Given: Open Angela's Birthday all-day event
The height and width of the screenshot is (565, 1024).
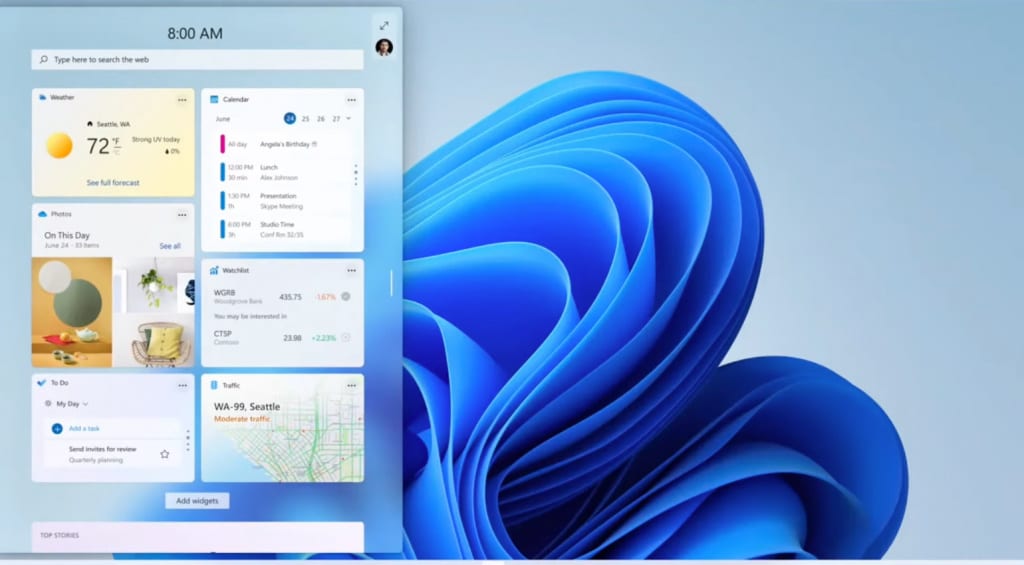Looking at the screenshot, I should click(x=286, y=144).
